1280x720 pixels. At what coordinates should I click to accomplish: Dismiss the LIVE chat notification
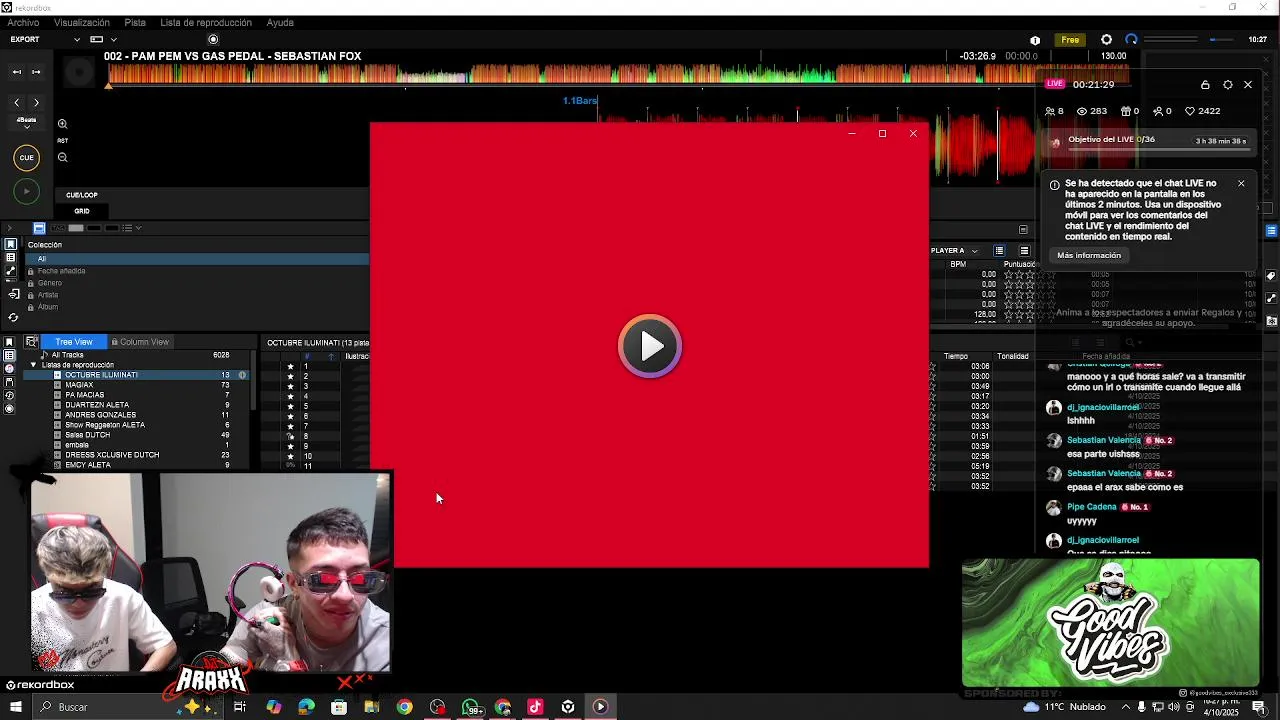pyautogui.click(x=1241, y=184)
